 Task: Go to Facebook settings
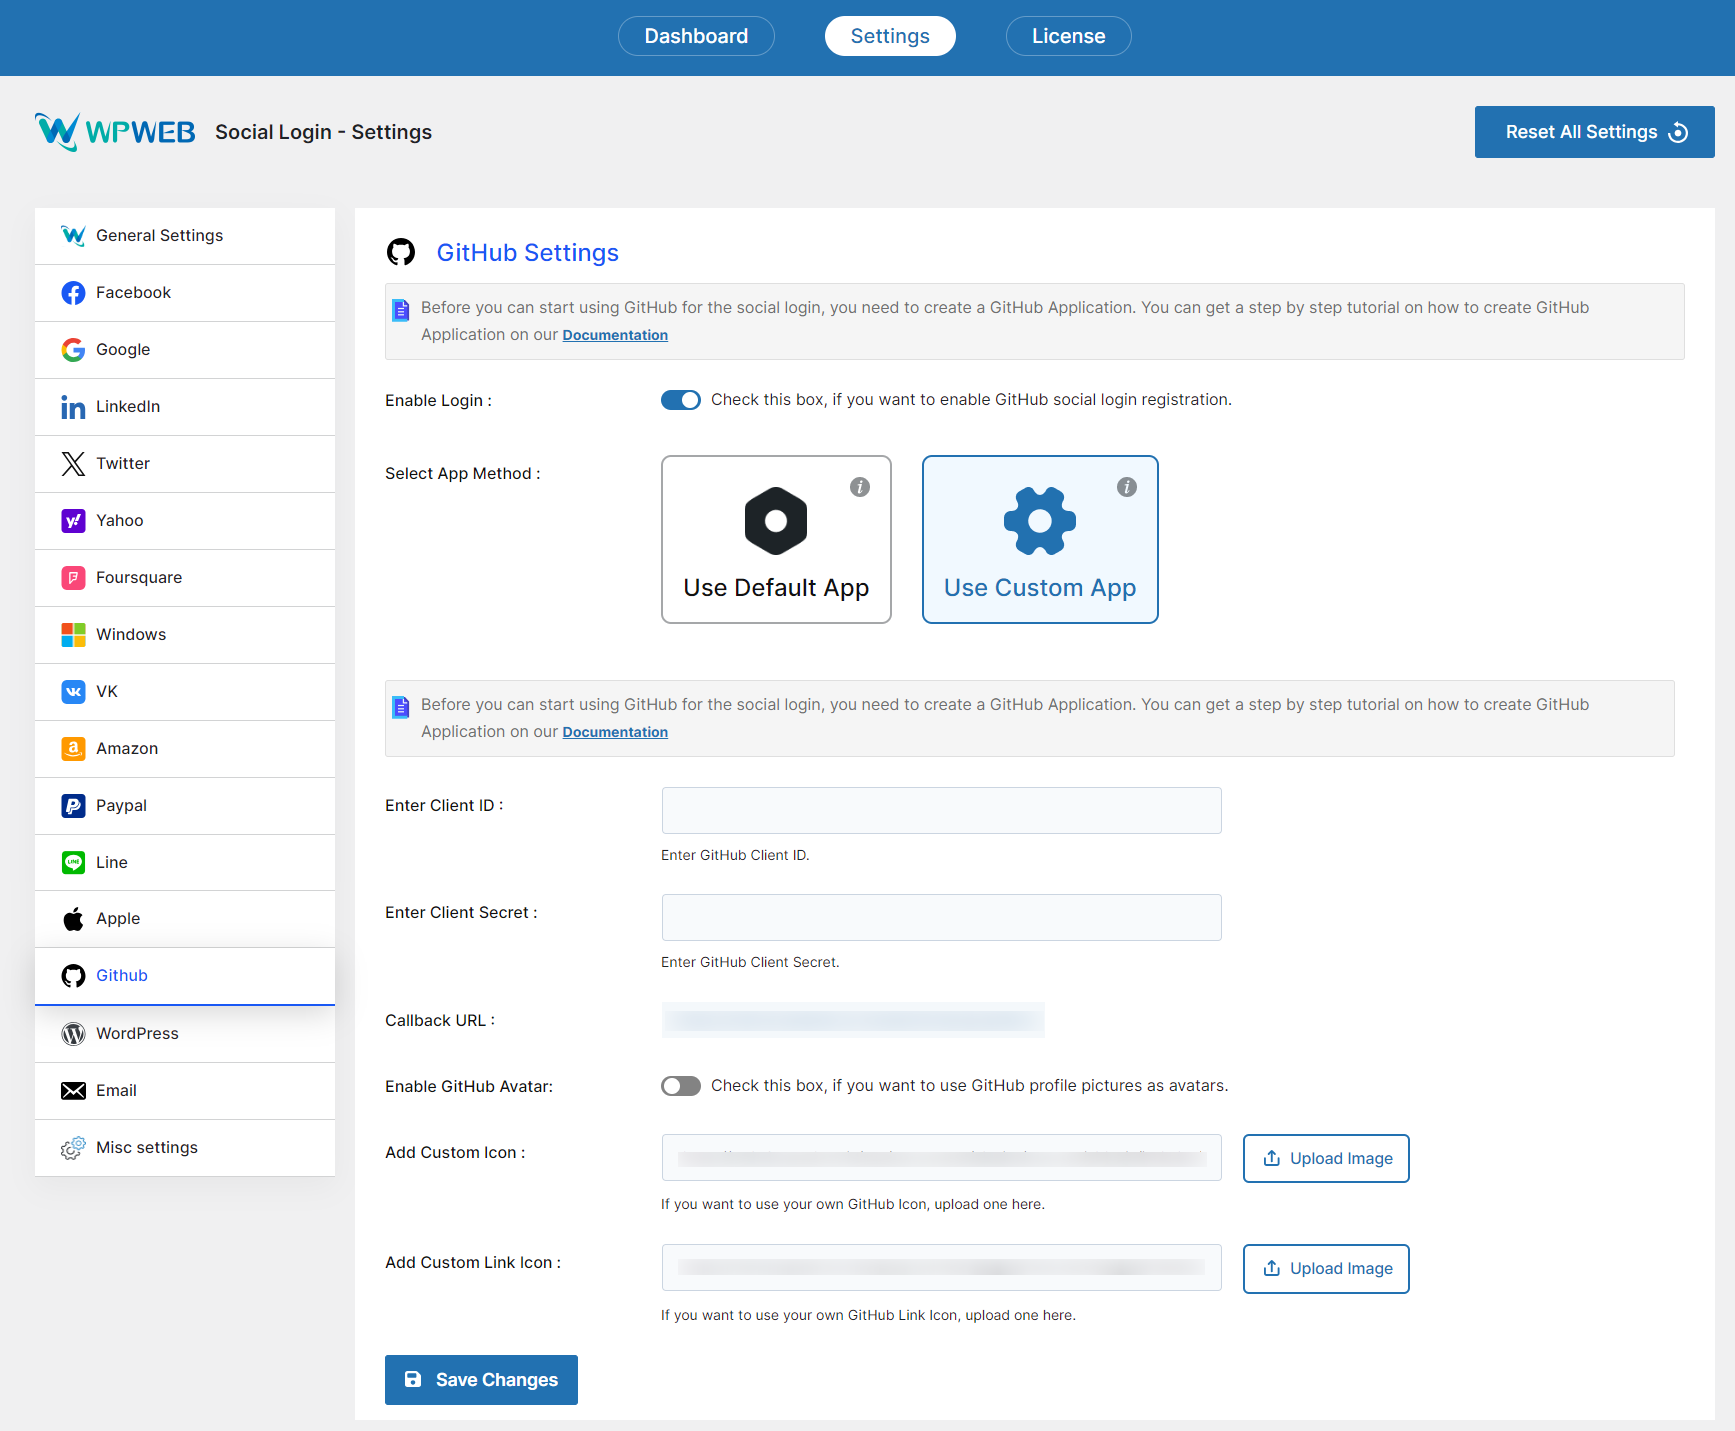pos(185,293)
